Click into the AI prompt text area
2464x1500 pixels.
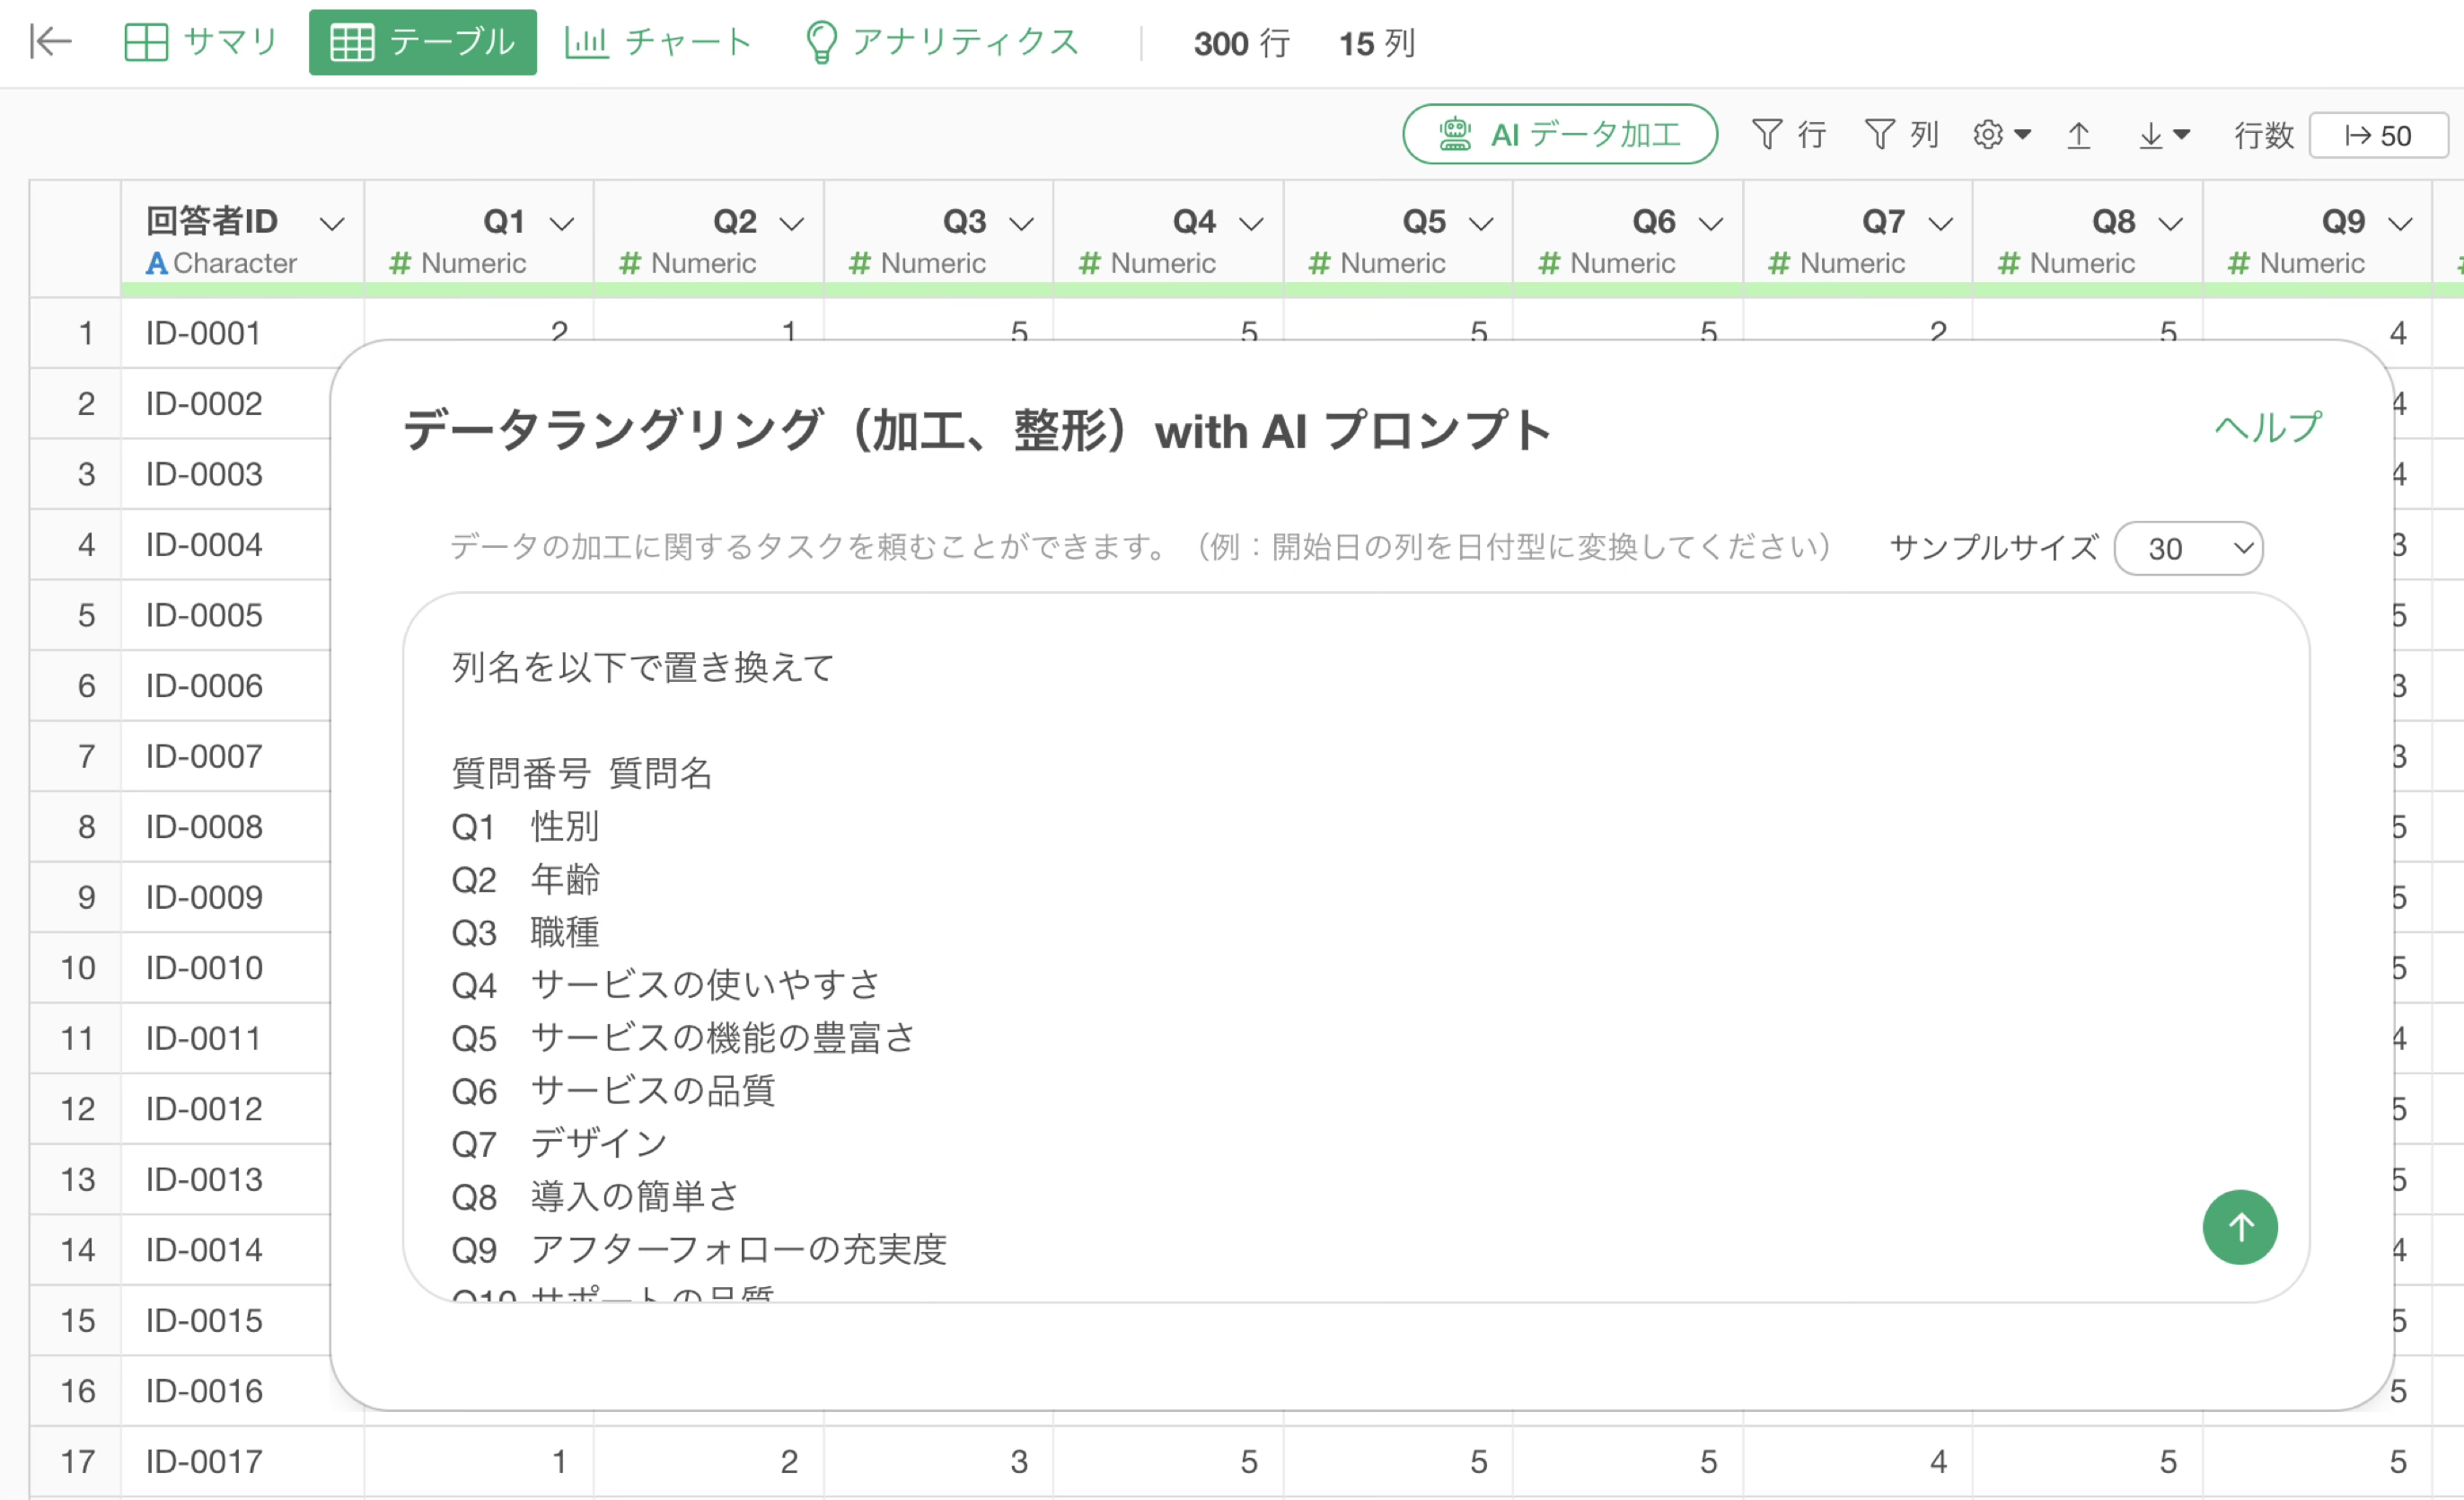1300,900
